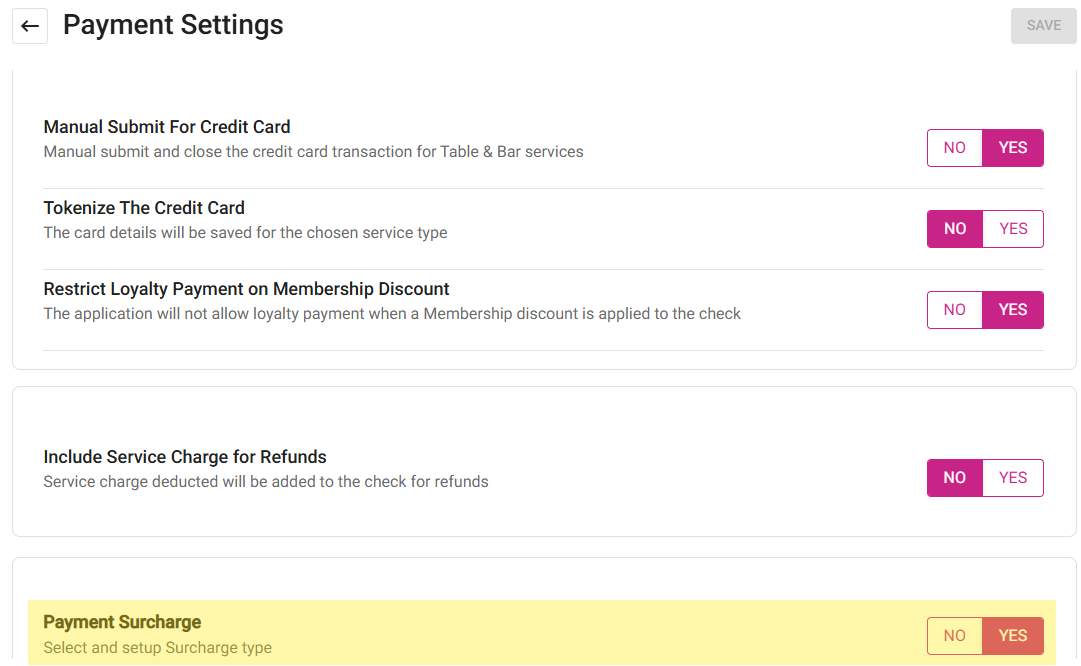Click the Payment Surcharge heading
This screenshot has height=666, width=1081.
[x=122, y=622]
